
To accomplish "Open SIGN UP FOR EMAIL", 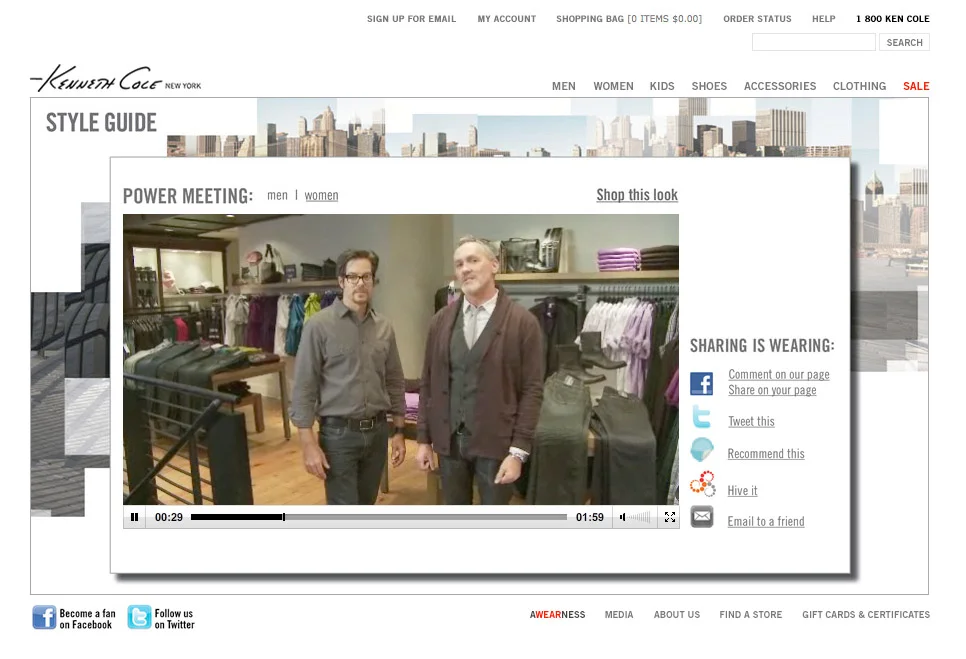I will 412,18.
